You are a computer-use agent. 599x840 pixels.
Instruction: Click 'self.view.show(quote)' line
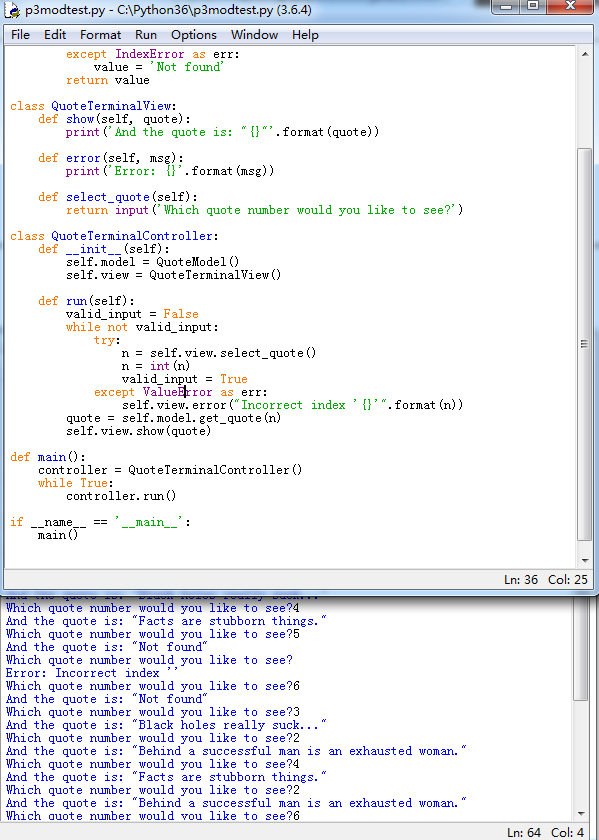[139, 431]
